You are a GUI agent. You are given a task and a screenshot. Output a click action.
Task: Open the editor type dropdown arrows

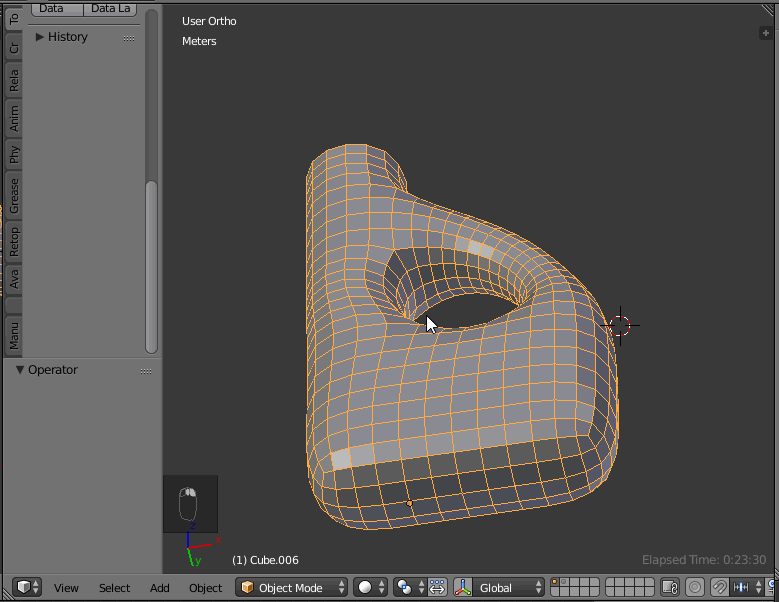[x=35, y=588]
